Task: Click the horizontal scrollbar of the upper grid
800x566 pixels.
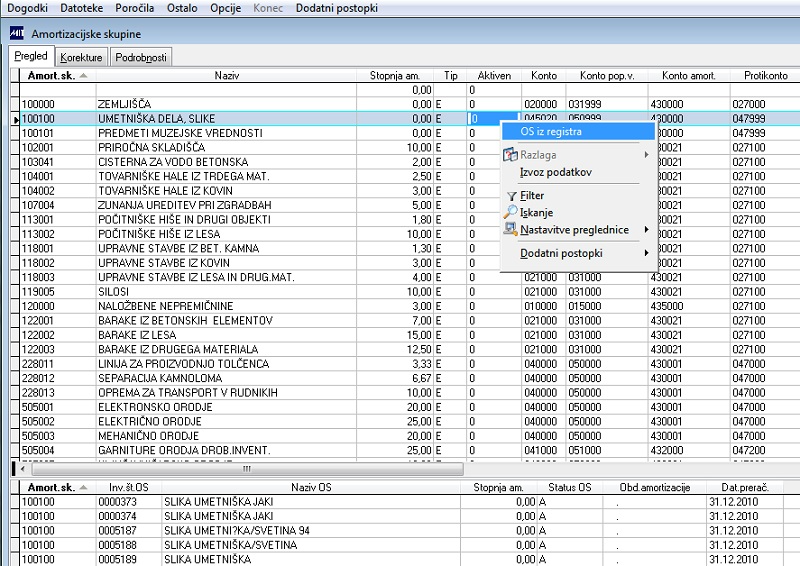Action: (245, 468)
